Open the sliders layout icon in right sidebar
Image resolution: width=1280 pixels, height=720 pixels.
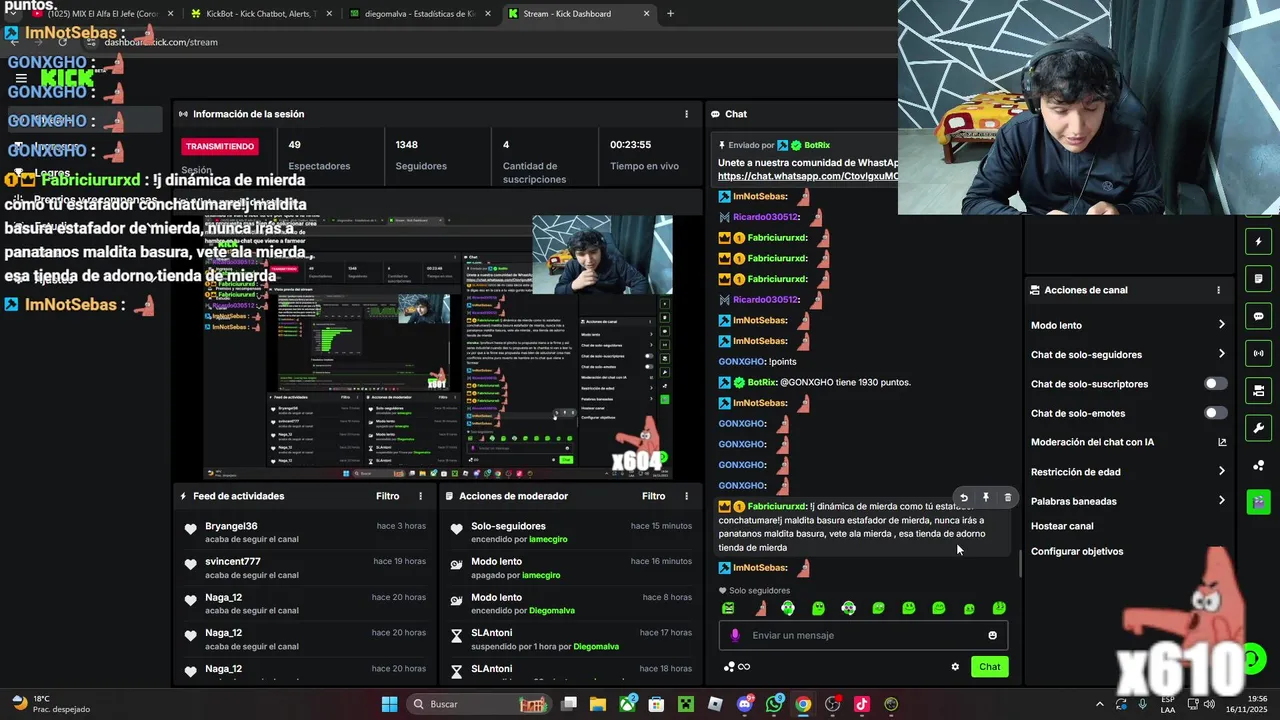click(x=1258, y=390)
